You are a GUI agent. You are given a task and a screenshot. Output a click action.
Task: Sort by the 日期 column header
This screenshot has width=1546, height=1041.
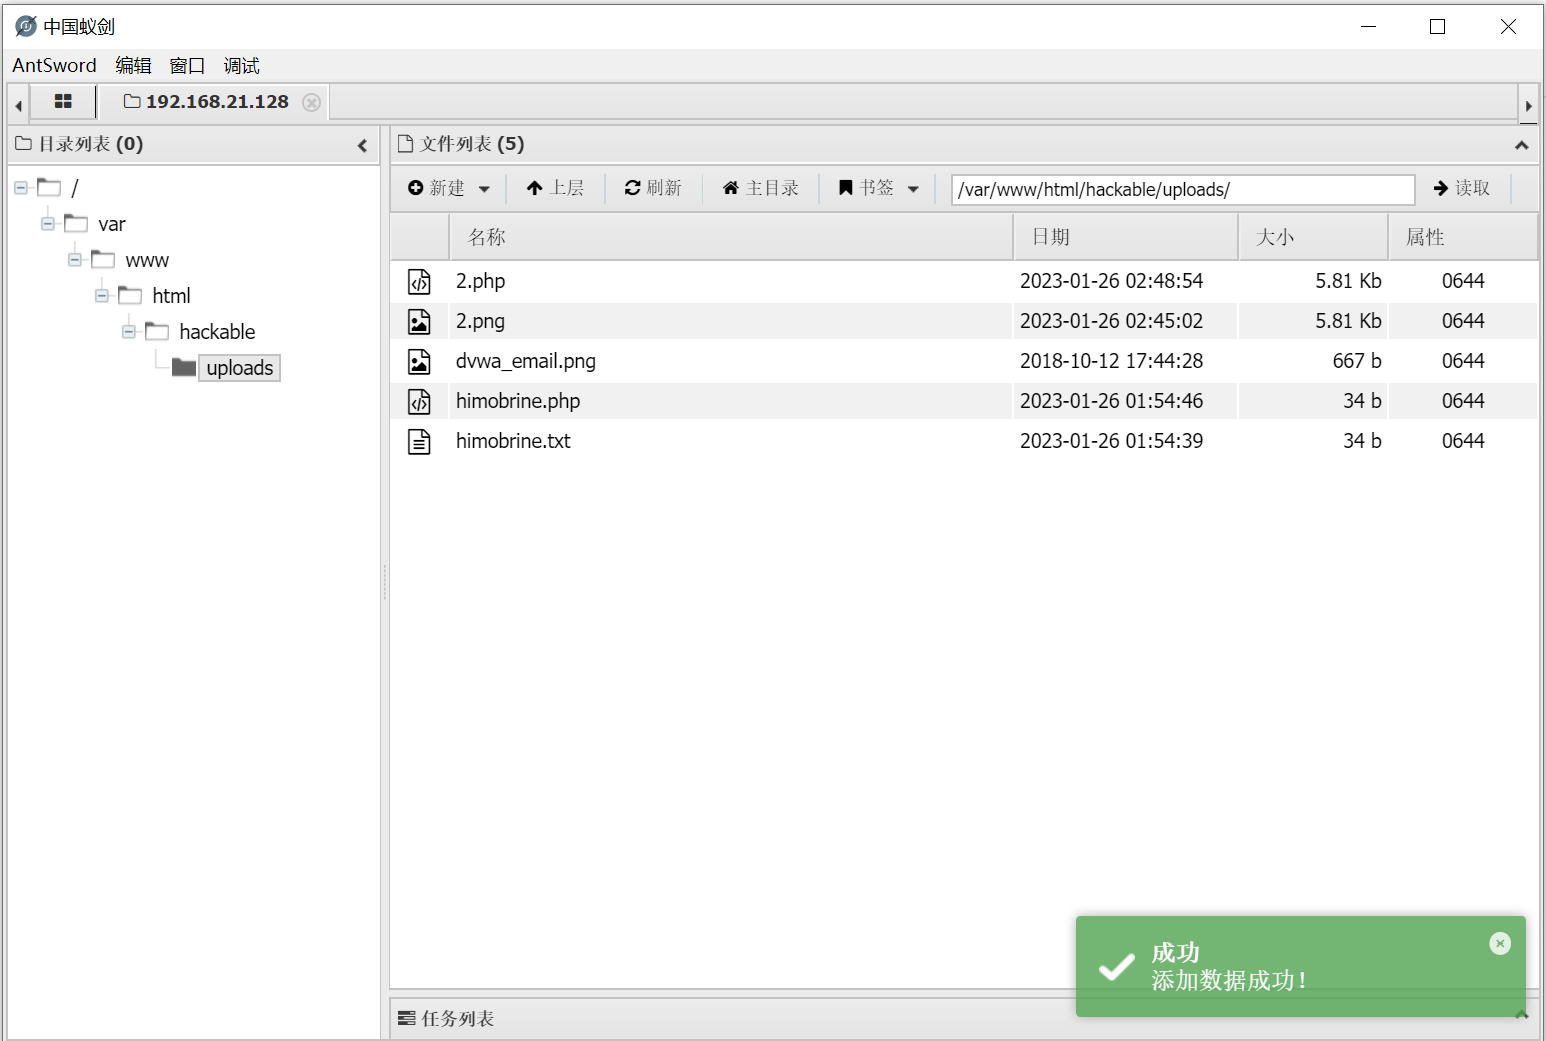coord(1126,237)
